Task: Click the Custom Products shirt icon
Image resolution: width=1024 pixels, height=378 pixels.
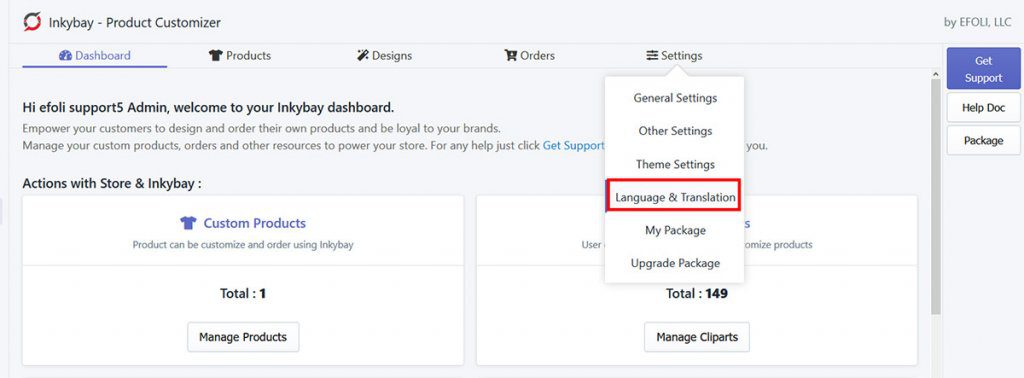Action: (x=188, y=223)
